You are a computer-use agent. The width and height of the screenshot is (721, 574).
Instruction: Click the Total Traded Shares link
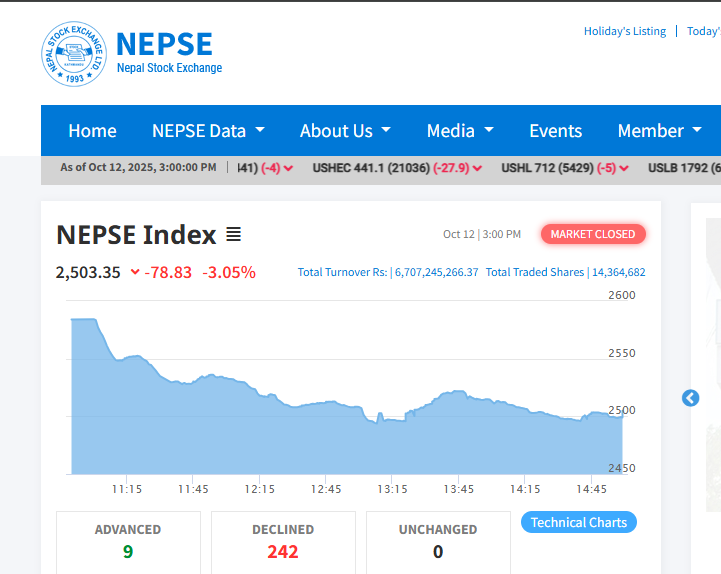pos(535,272)
